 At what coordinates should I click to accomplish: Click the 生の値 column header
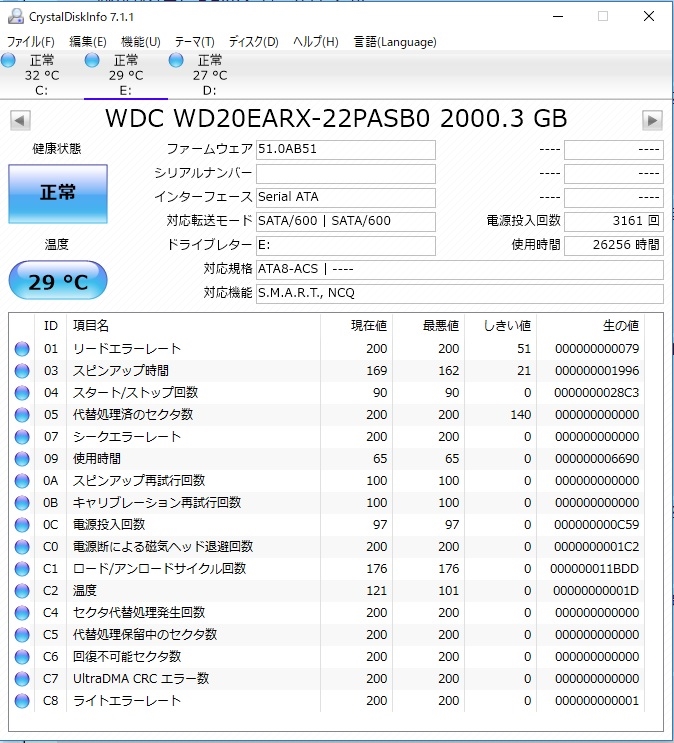point(621,326)
